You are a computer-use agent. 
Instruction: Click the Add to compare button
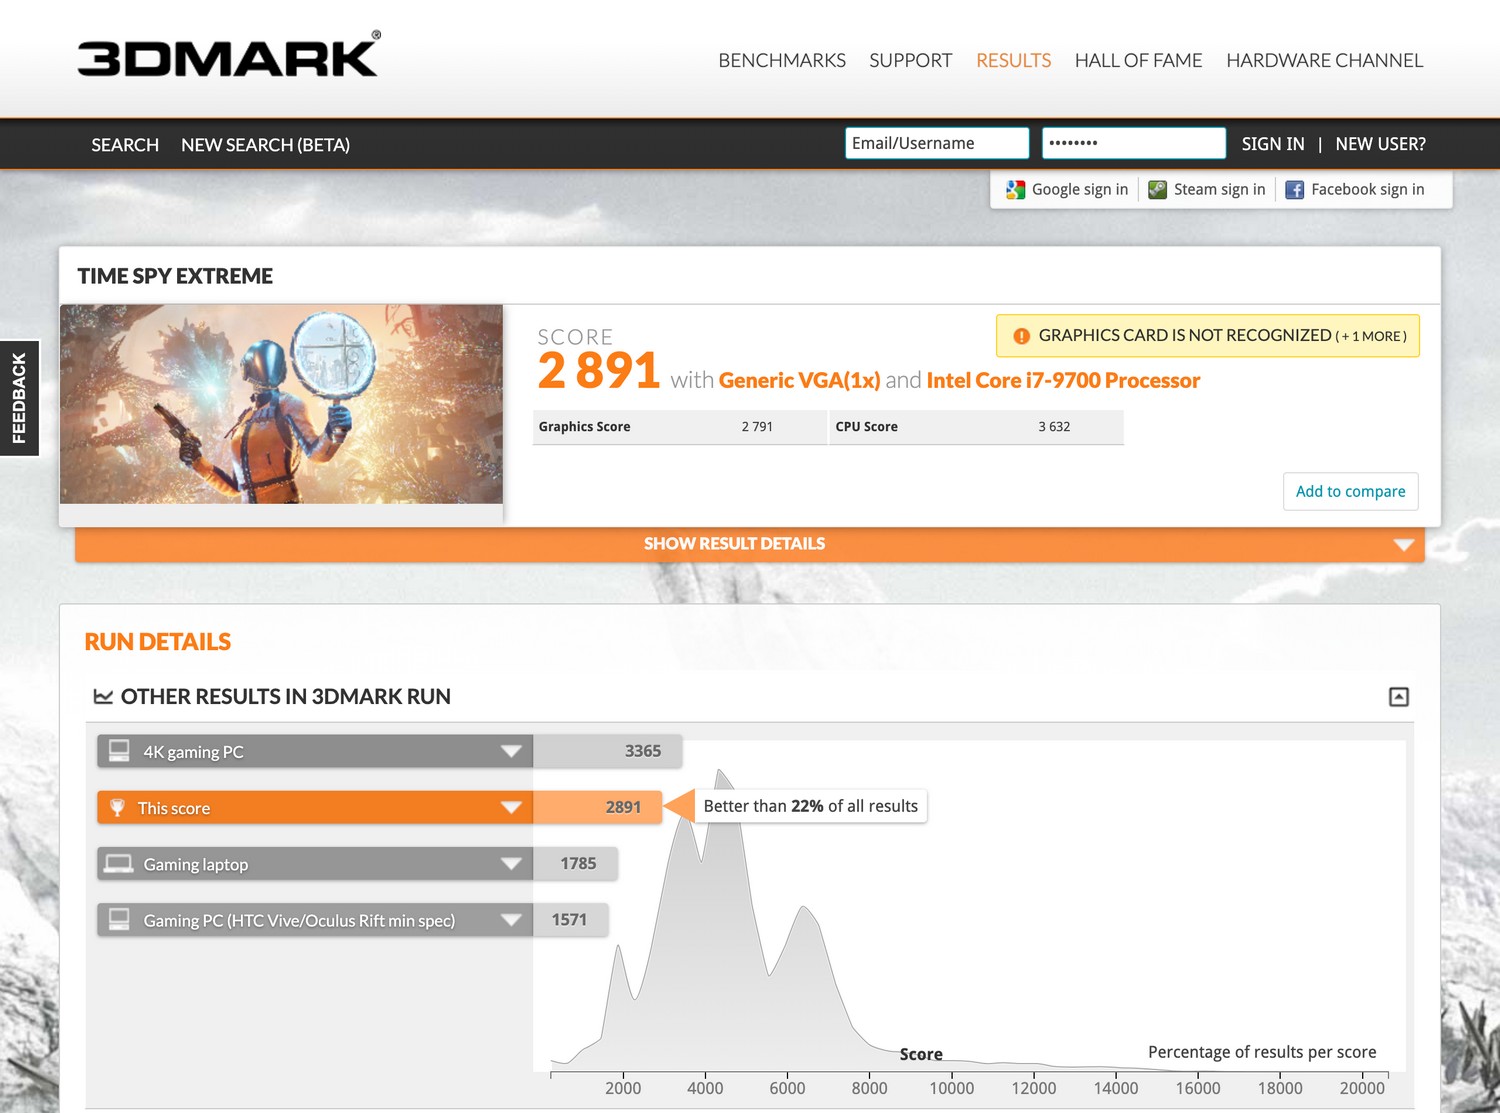[1350, 491]
